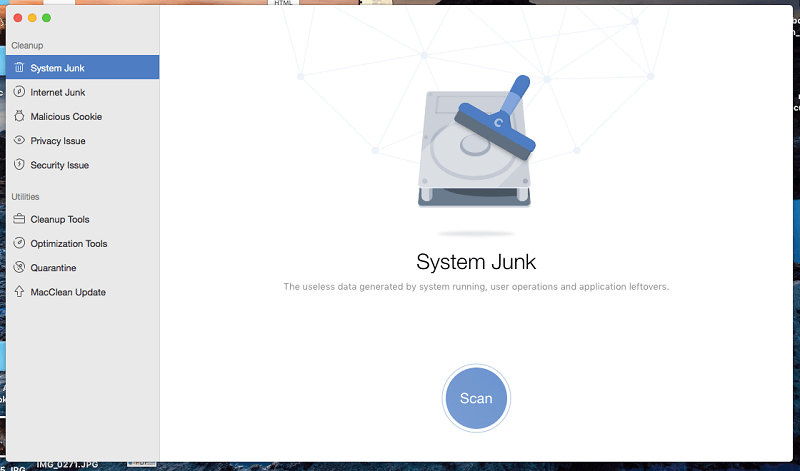Viewport: 800px width, 471px height.
Task: Click the Cleanup section header
Action: coord(27,45)
